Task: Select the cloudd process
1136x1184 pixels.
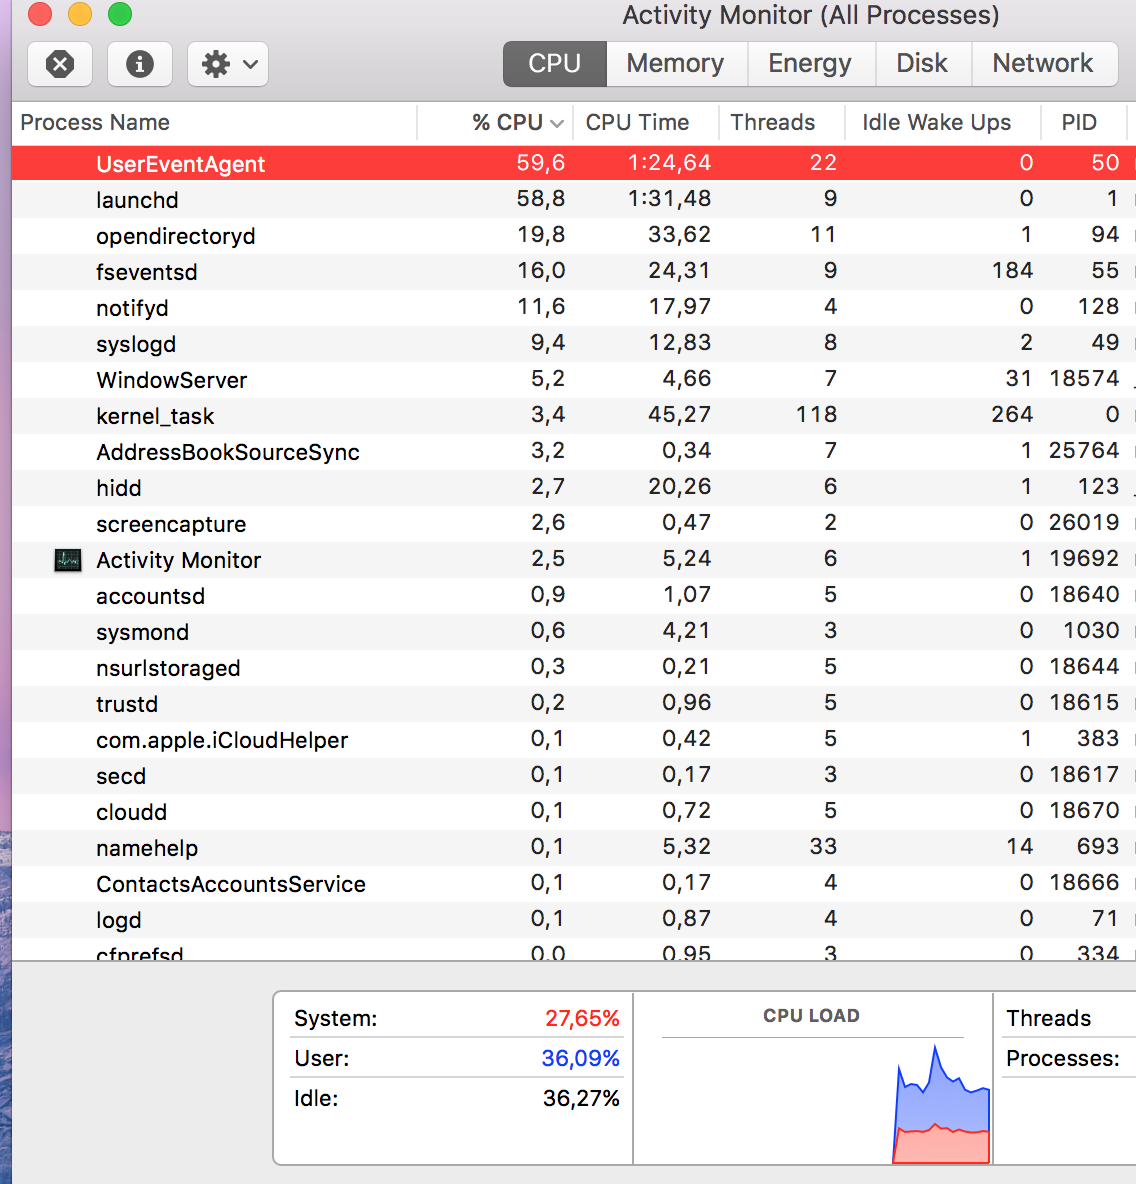Action: [573, 812]
